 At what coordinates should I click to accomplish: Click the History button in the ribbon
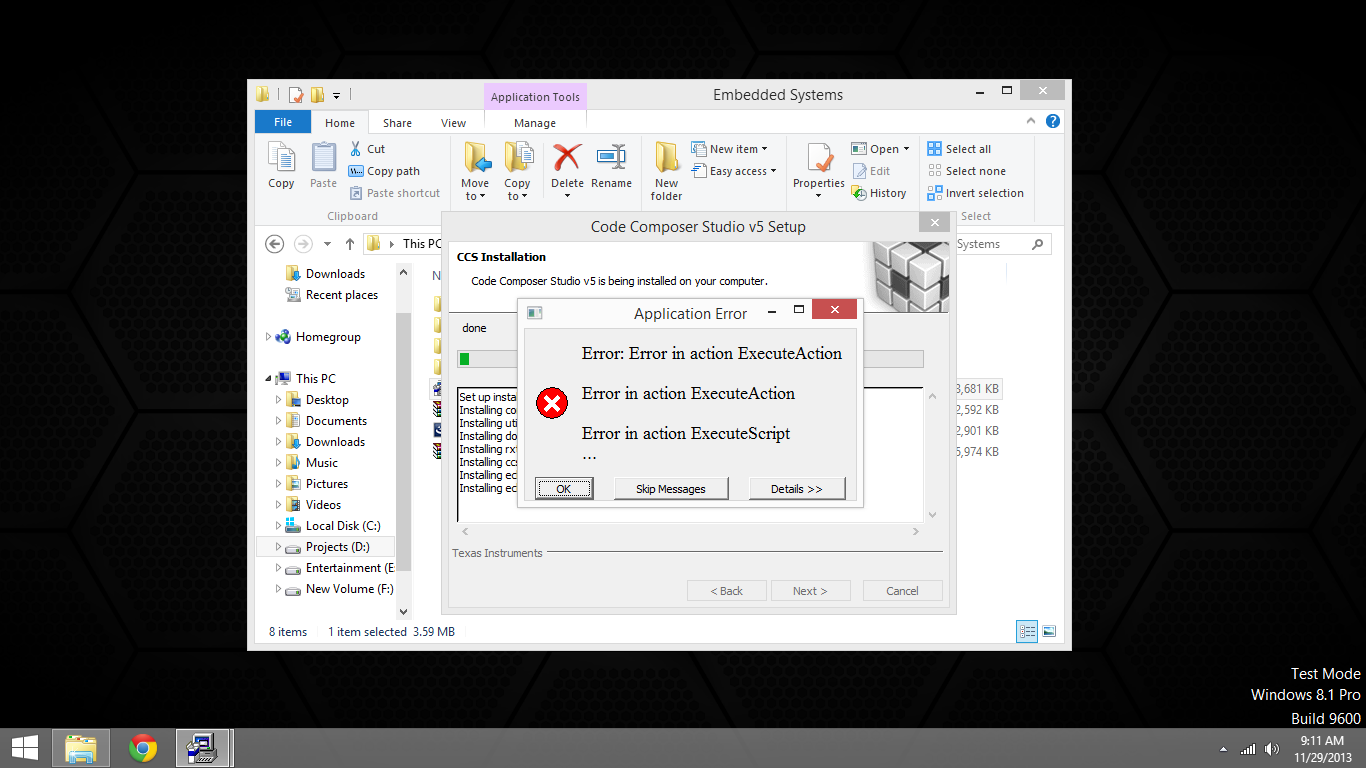tap(879, 193)
